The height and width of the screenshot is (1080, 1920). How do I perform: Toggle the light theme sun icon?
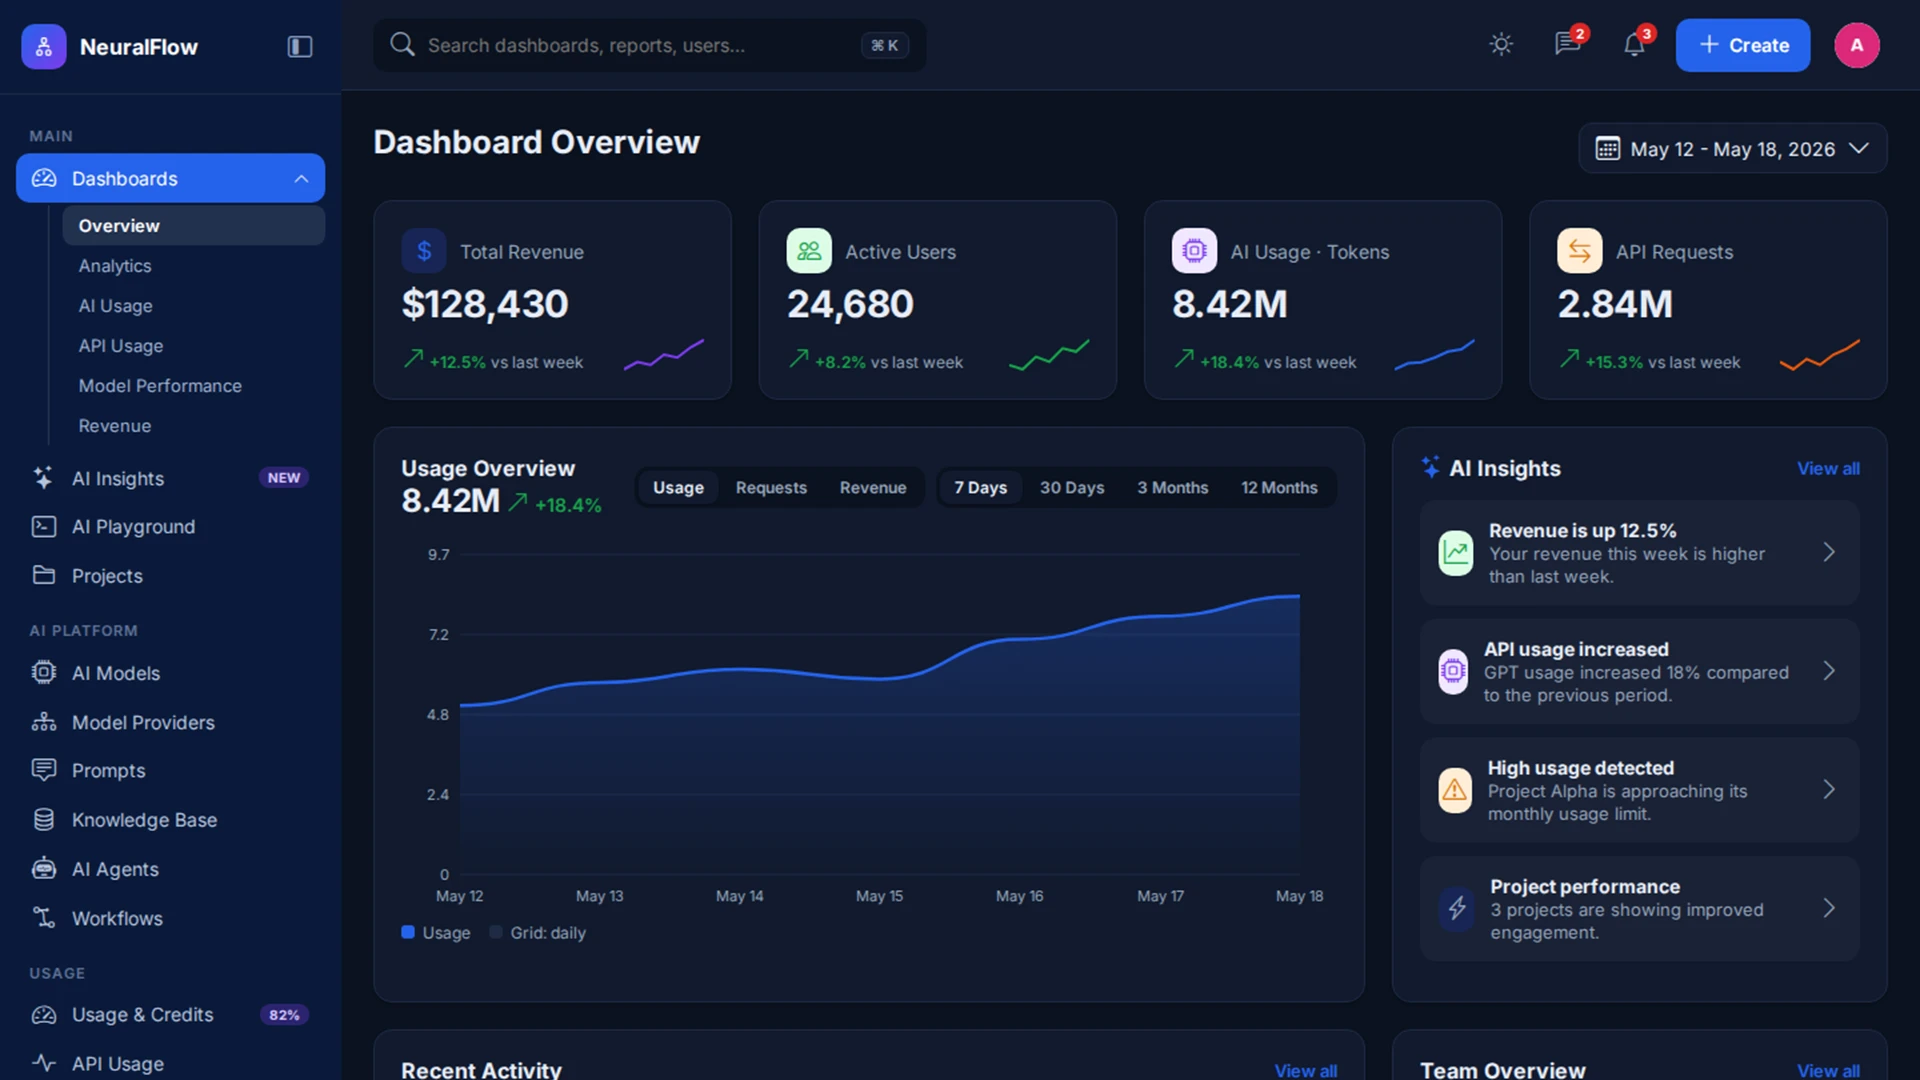tap(1501, 45)
